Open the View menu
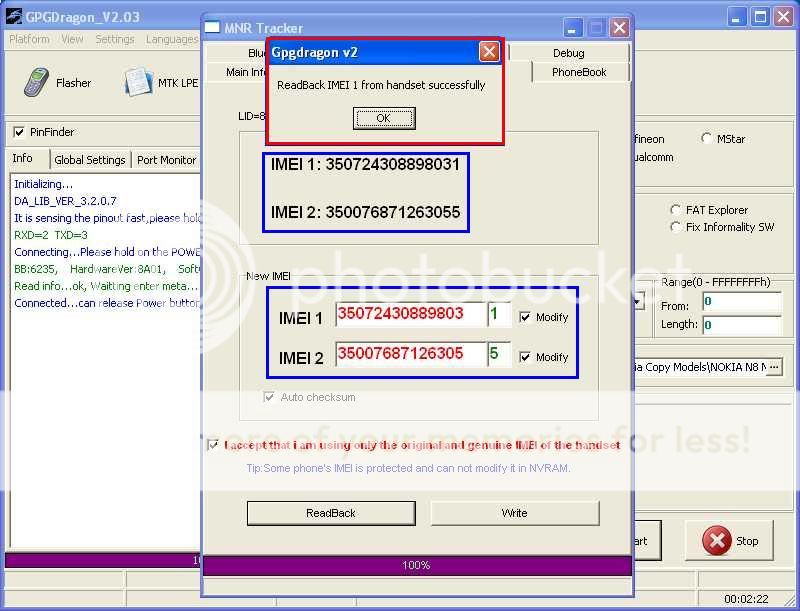 [x=72, y=39]
